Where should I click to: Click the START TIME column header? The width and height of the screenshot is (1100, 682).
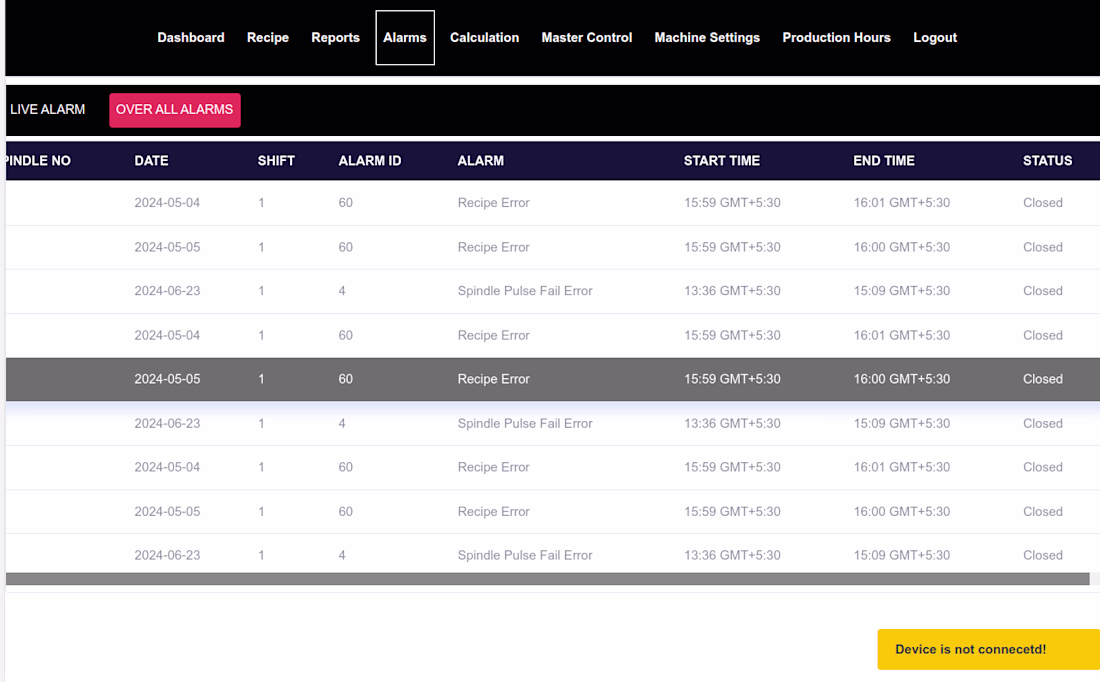point(722,161)
